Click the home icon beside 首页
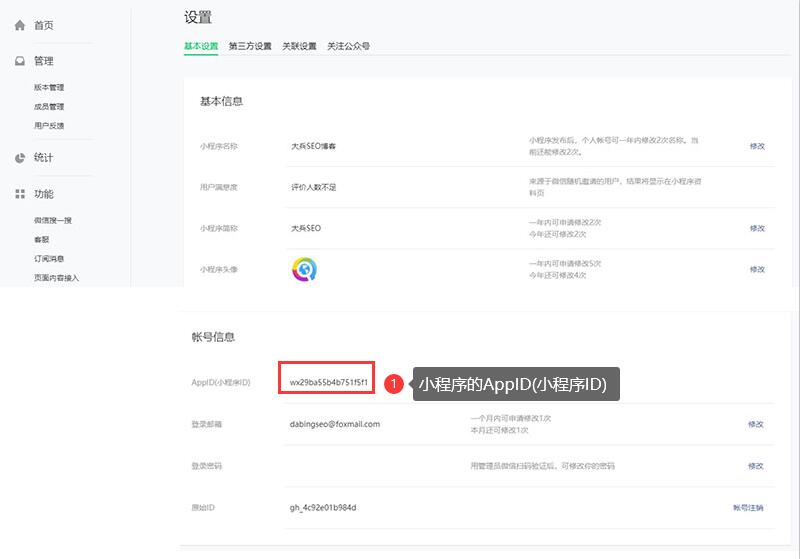 pyautogui.click(x=20, y=26)
